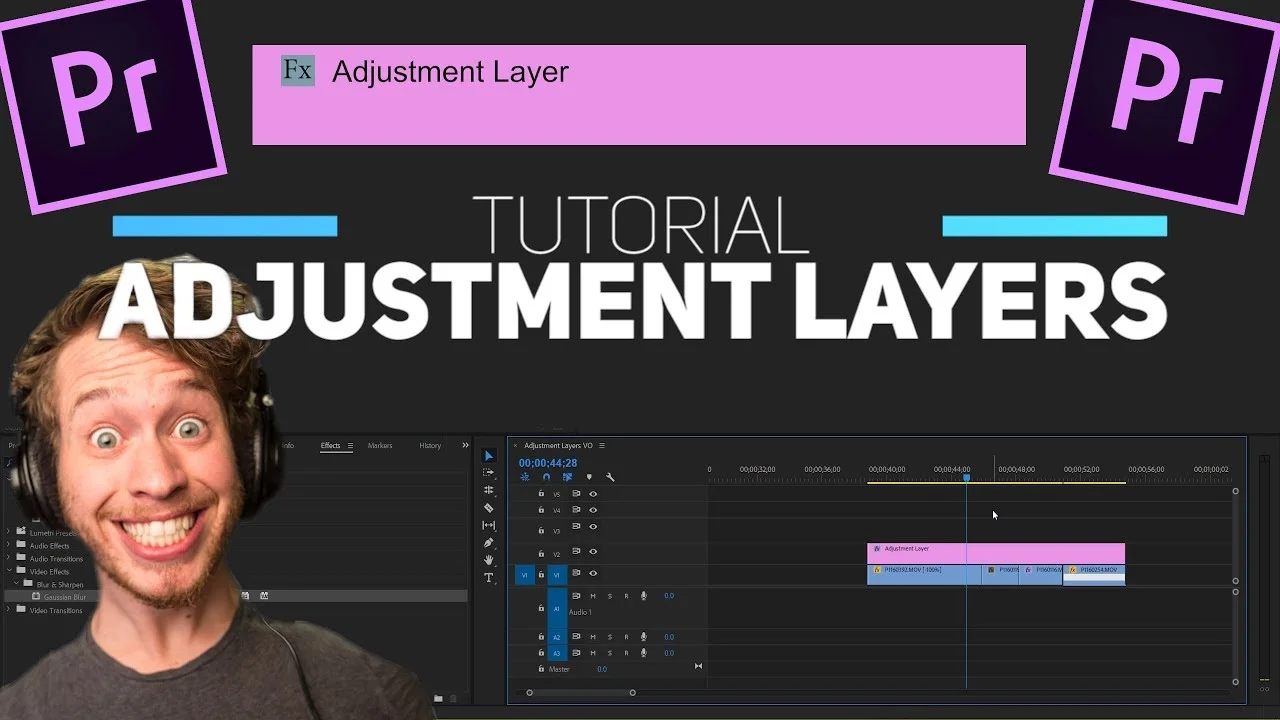The width and height of the screenshot is (1280, 720).
Task: Create new custom bin folder icon
Action: tap(438, 698)
